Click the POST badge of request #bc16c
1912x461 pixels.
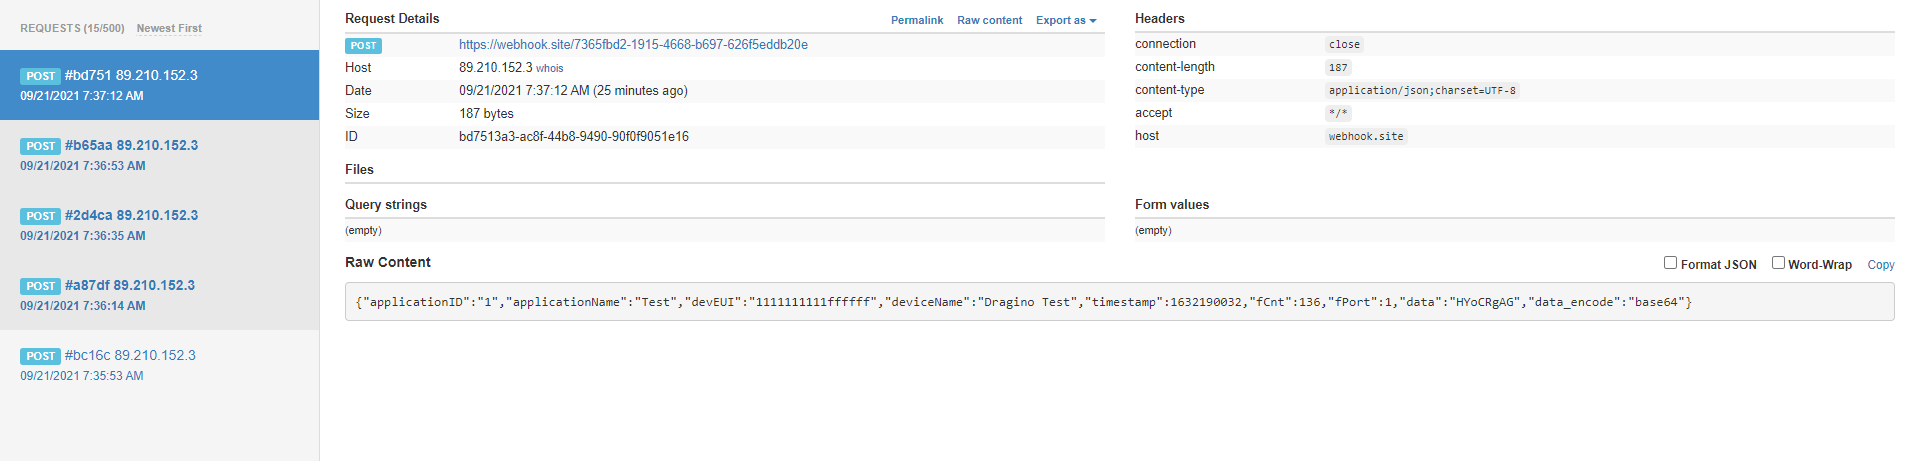[40, 356]
